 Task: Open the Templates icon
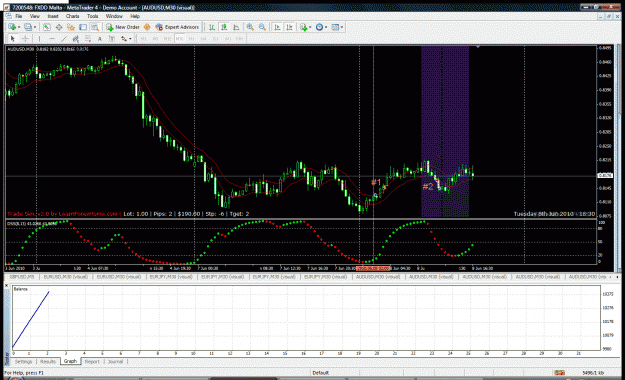pyautogui.click(x=335, y=27)
